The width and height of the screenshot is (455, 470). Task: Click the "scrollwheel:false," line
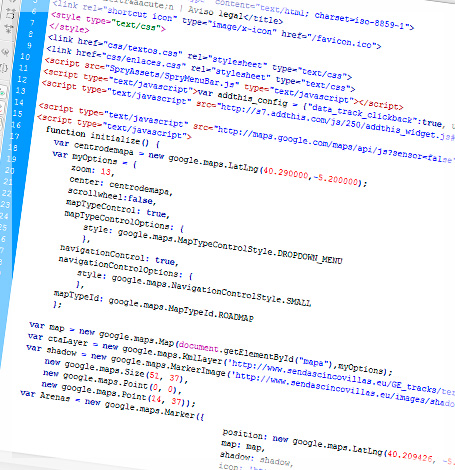coord(112,196)
